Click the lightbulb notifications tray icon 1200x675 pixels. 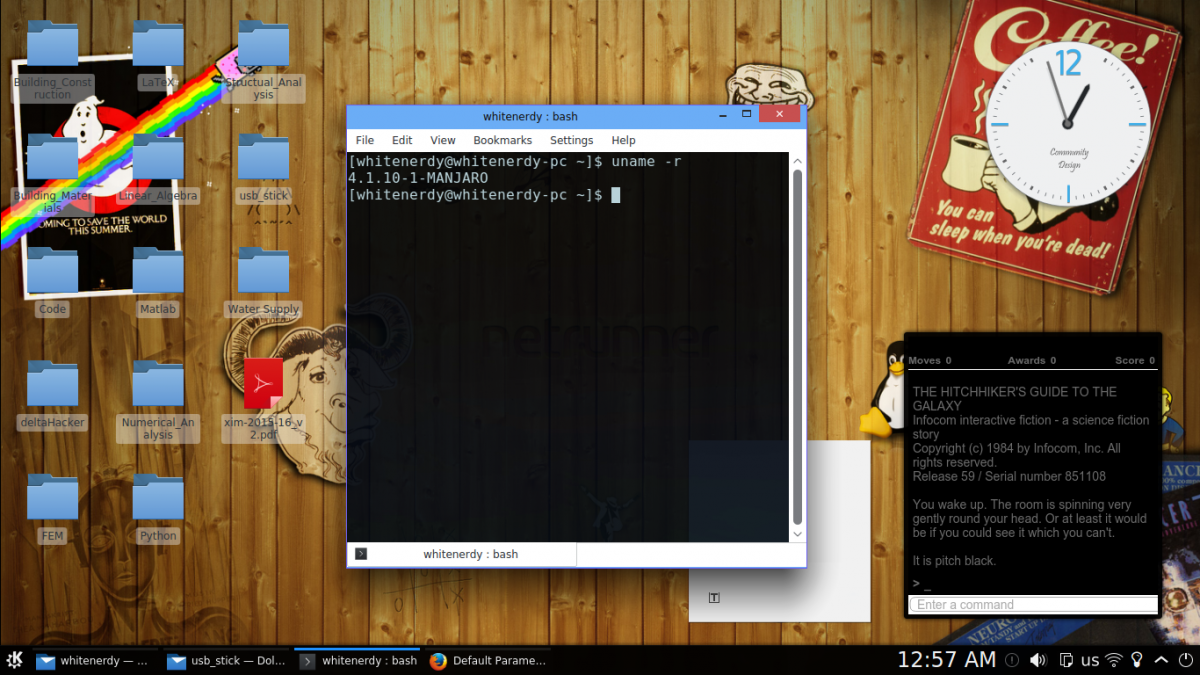tap(1137, 660)
